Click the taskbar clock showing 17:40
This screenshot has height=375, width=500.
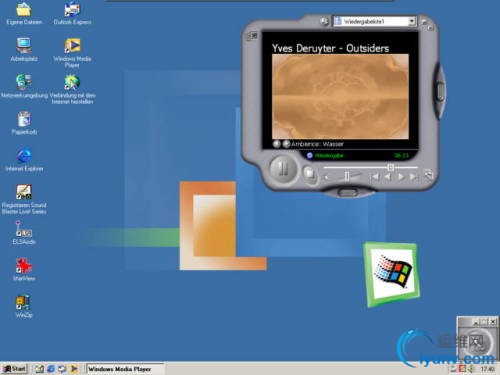[x=487, y=369]
